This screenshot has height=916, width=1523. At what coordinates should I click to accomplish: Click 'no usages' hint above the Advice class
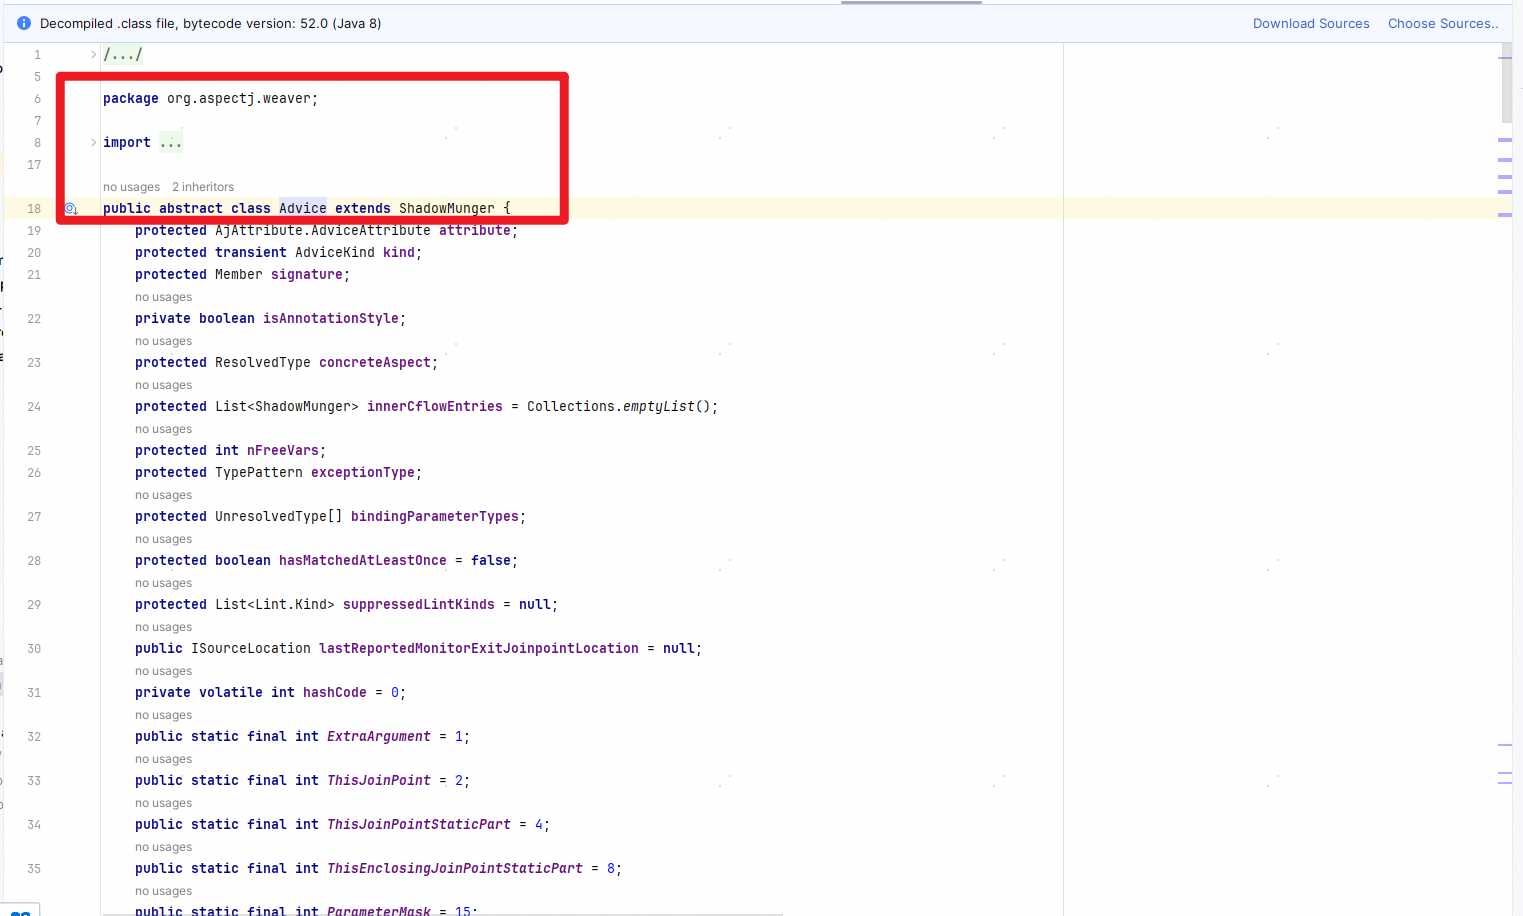pos(131,187)
